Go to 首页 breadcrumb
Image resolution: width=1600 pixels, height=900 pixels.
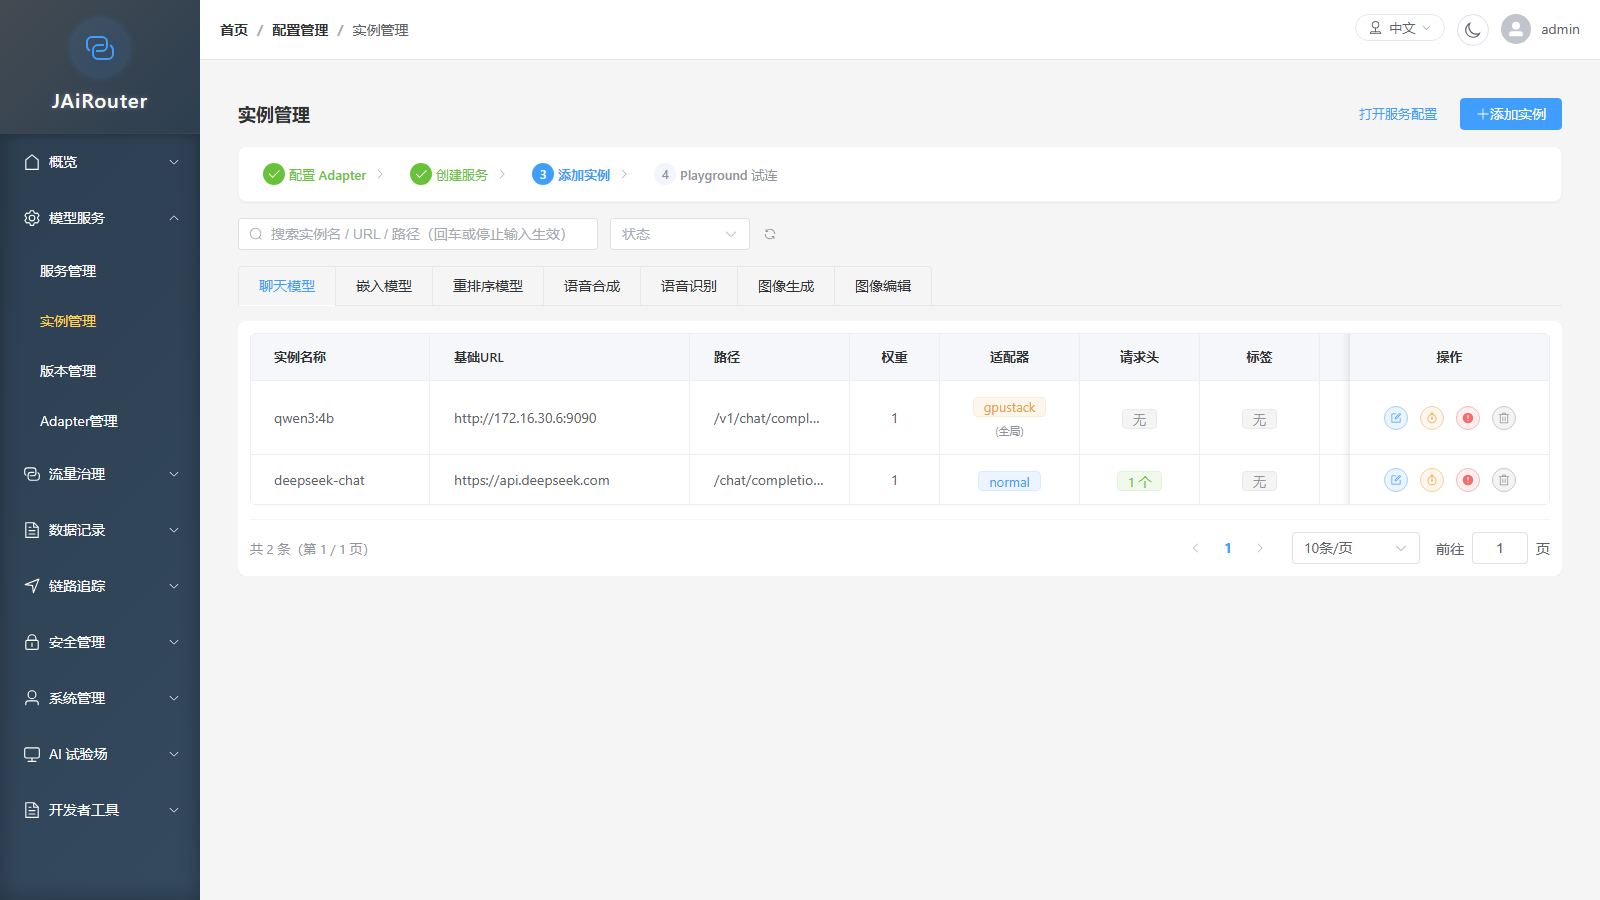tap(234, 30)
